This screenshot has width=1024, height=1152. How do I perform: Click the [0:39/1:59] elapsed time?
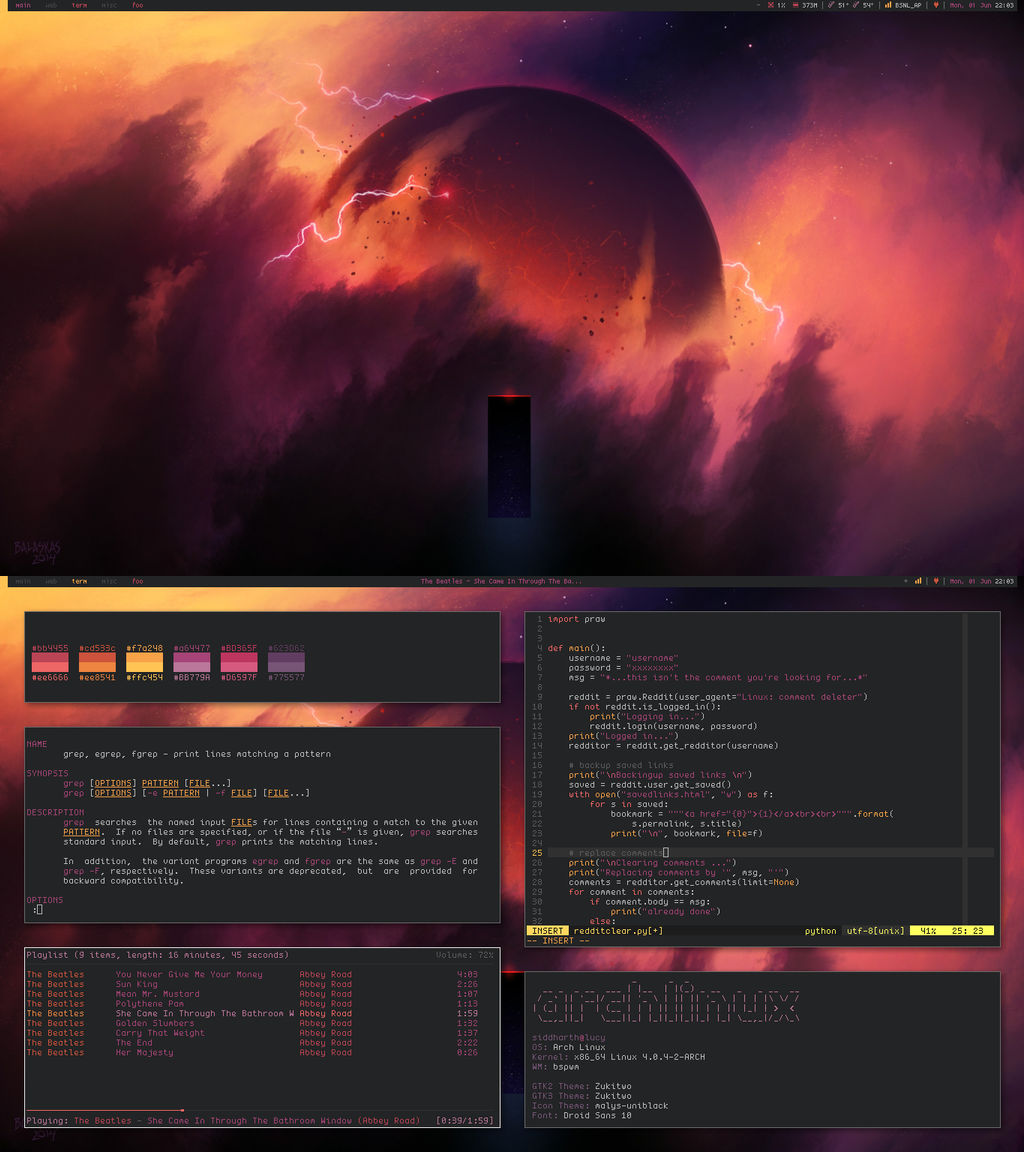point(465,1120)
